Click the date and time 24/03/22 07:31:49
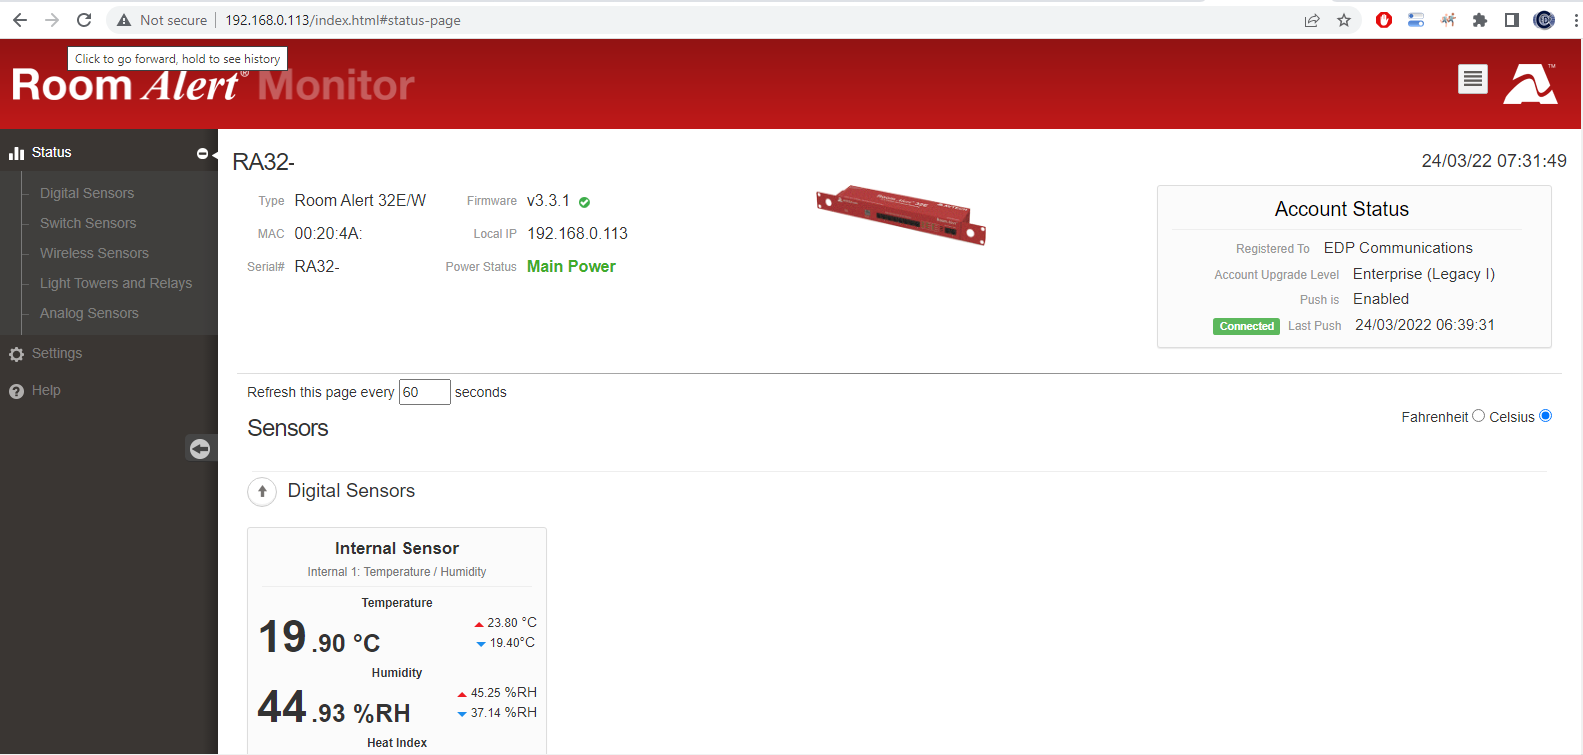 coord(1494,161)
